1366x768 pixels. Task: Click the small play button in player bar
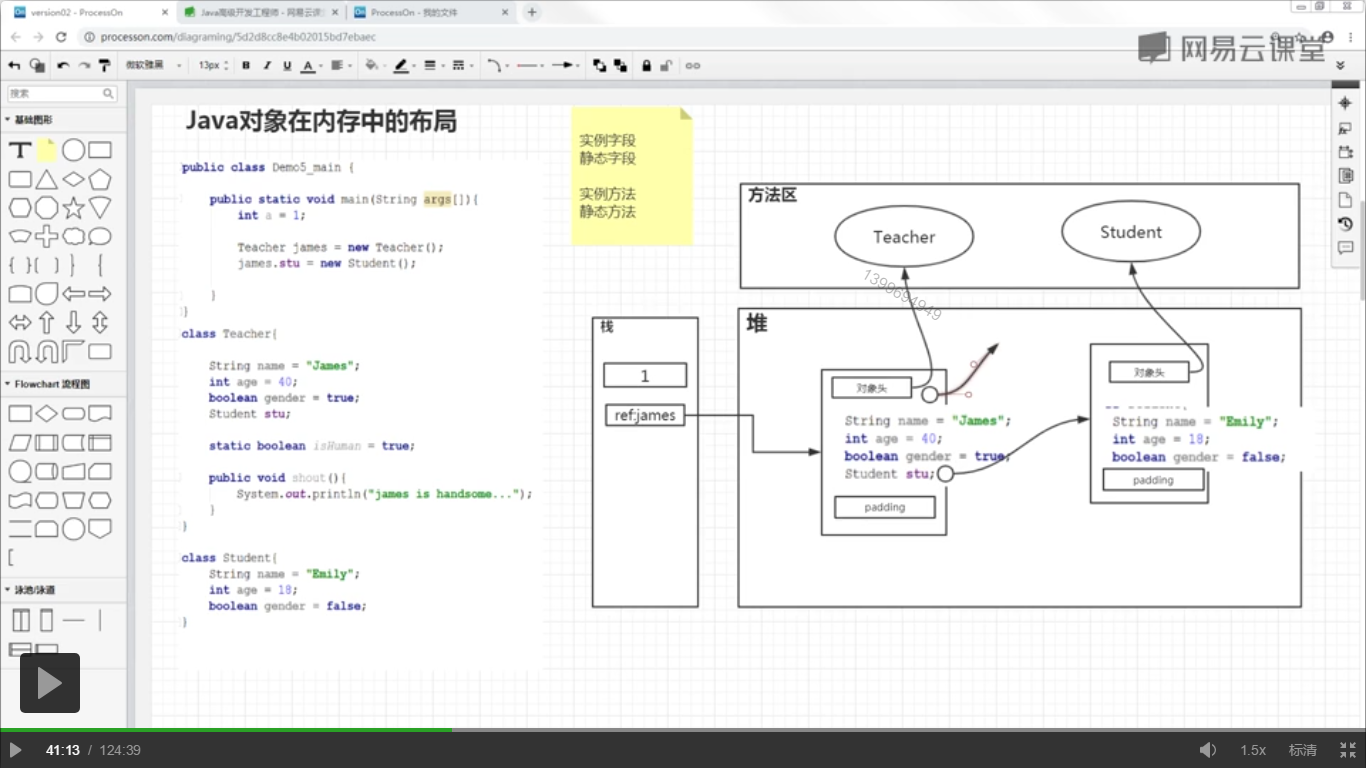tap(15, 750)
